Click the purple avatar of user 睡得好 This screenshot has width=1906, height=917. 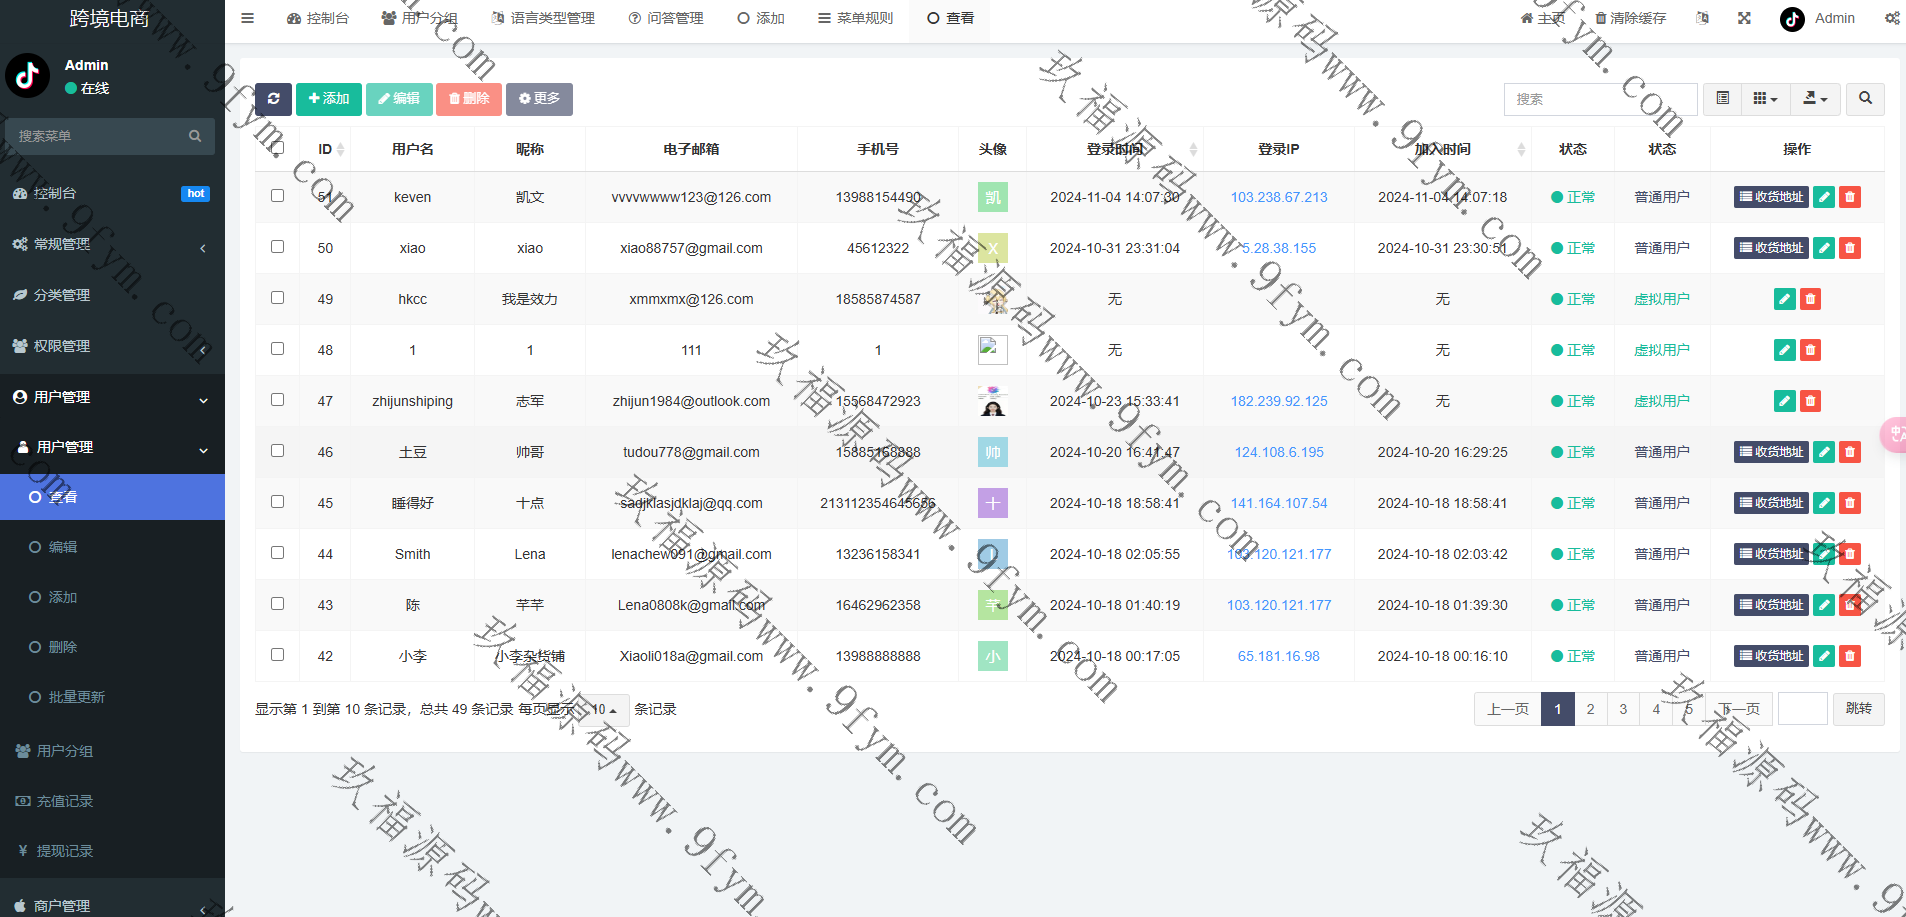(x=992, y=503)
